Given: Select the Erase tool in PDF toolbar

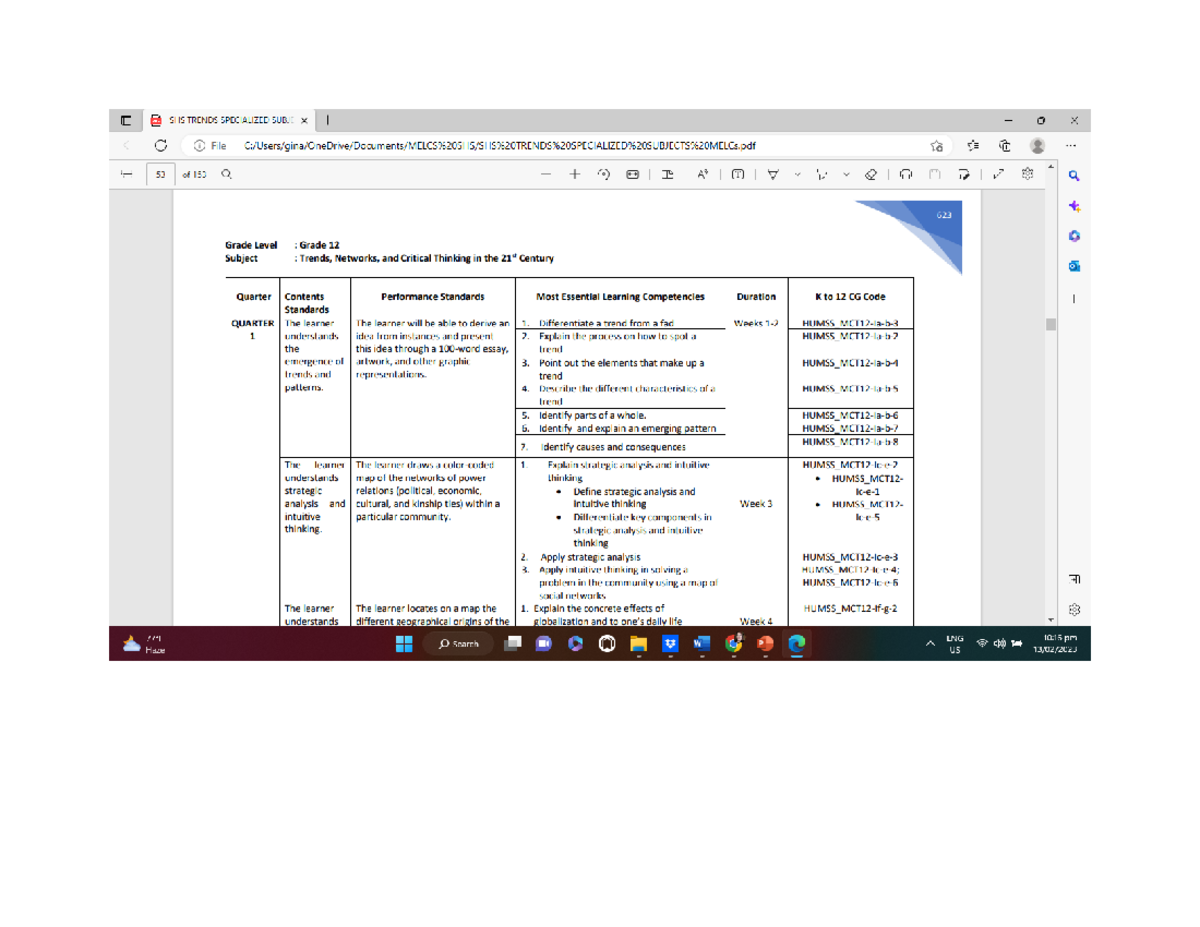Looking at the screenshot, I should (869, 174).
